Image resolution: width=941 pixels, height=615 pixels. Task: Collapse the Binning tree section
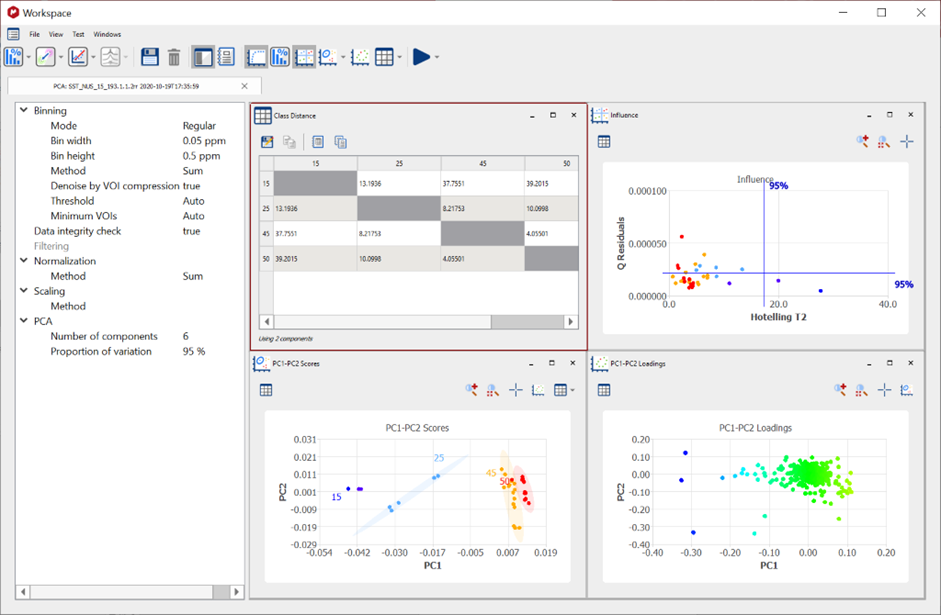coord(23,111)
